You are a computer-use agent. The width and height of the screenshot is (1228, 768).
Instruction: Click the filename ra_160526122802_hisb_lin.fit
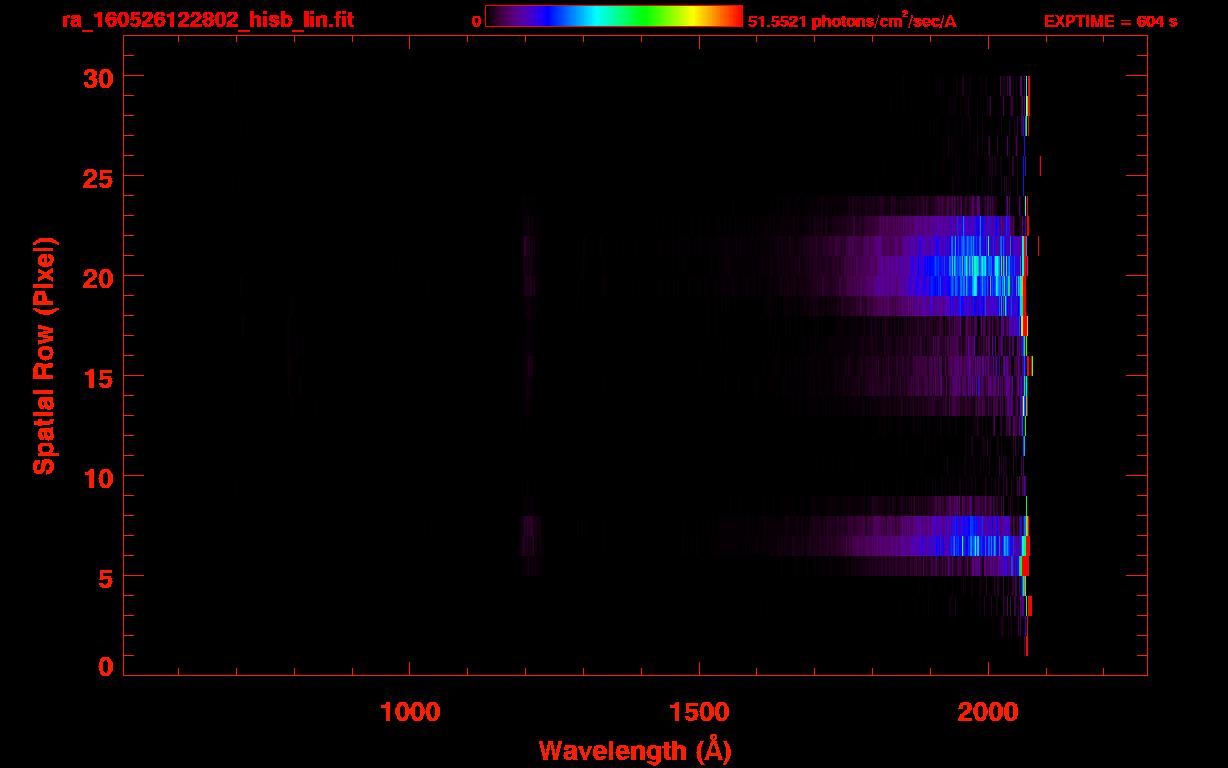[207, 19]
